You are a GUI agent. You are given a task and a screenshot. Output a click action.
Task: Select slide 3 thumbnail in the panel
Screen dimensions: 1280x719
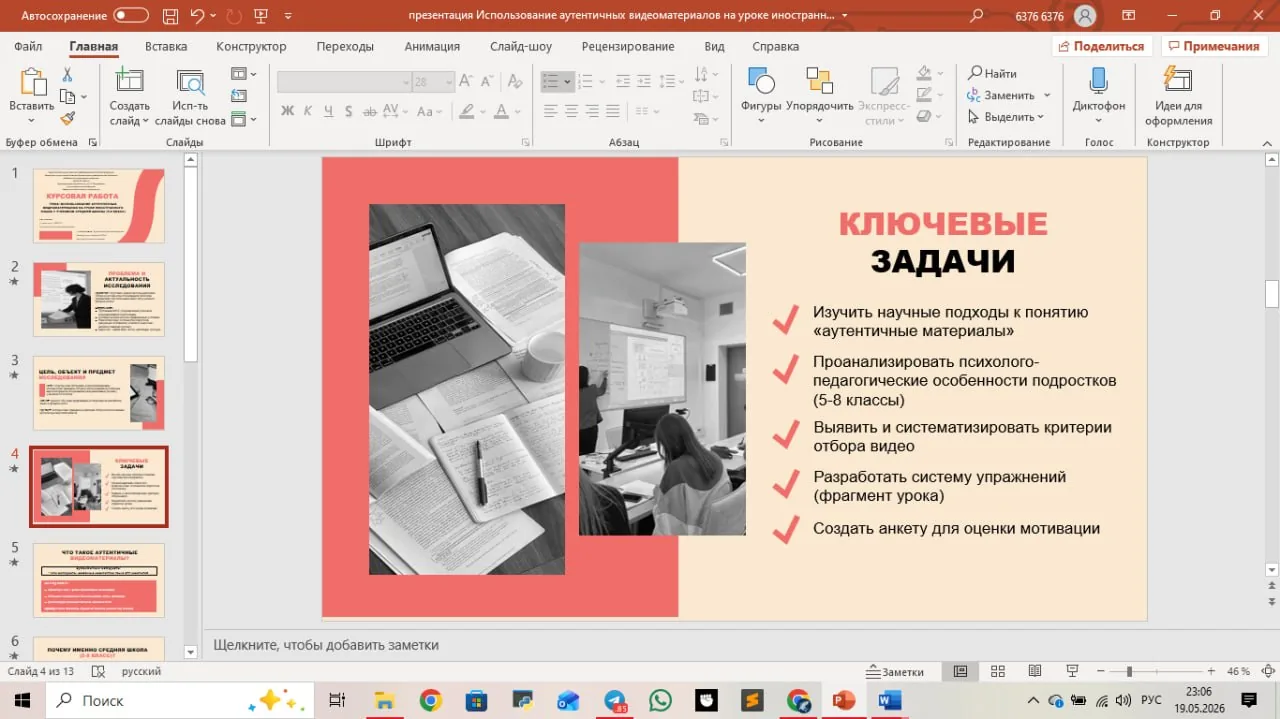point(99,393)
